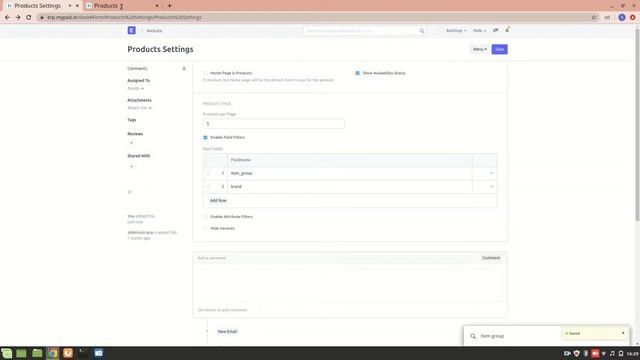The width and height of the screenshot is (640, 360).
Task: Open the ERPNext home logo
Action: click(131, 30)
